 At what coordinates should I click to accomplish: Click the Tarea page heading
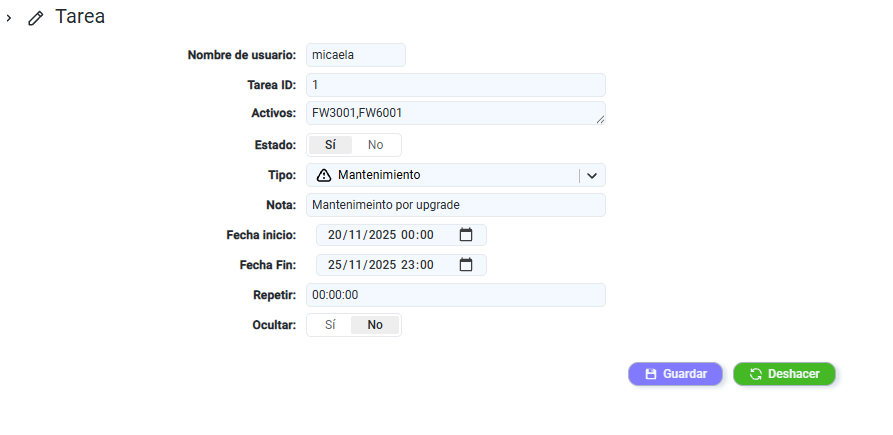point(80,17)
